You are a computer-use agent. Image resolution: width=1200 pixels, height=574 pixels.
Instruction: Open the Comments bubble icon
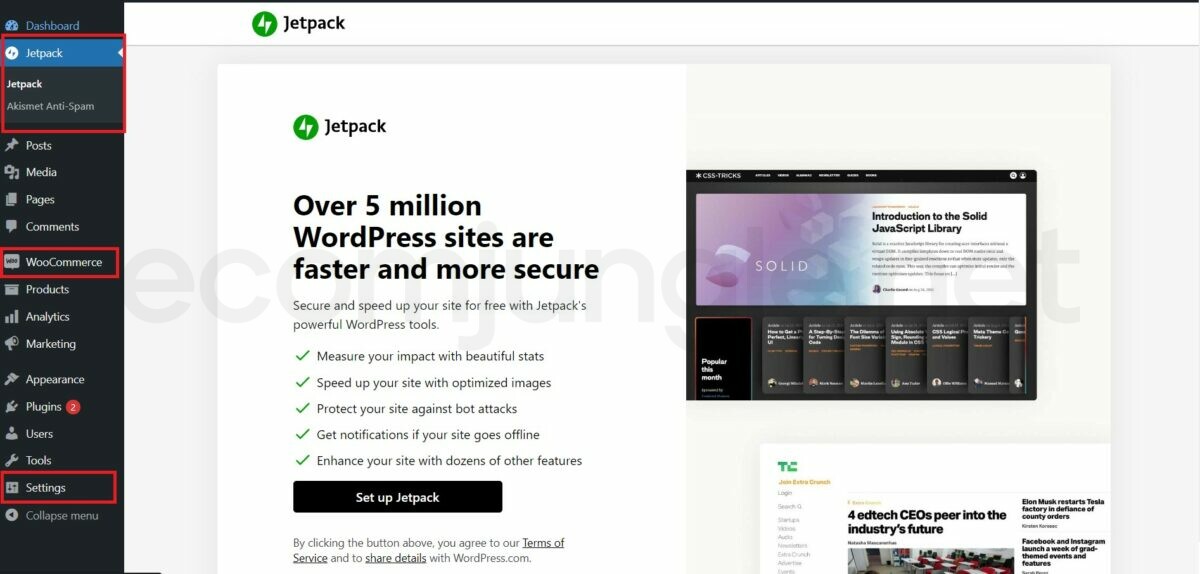(12, 226)
